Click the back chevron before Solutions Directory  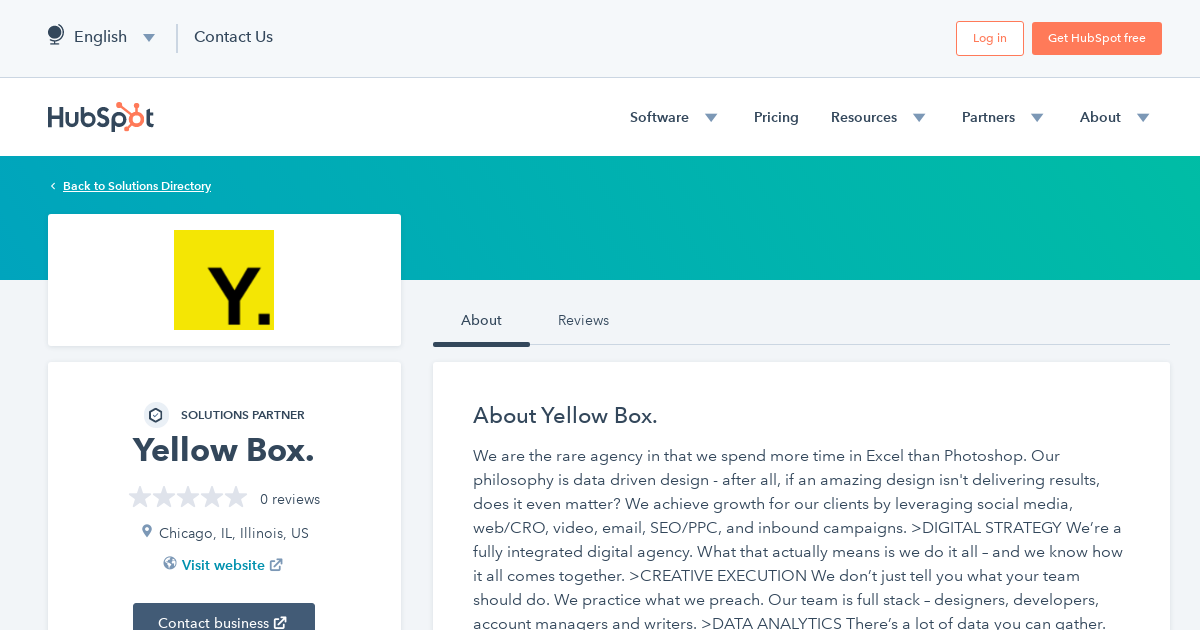coord(52,185)
